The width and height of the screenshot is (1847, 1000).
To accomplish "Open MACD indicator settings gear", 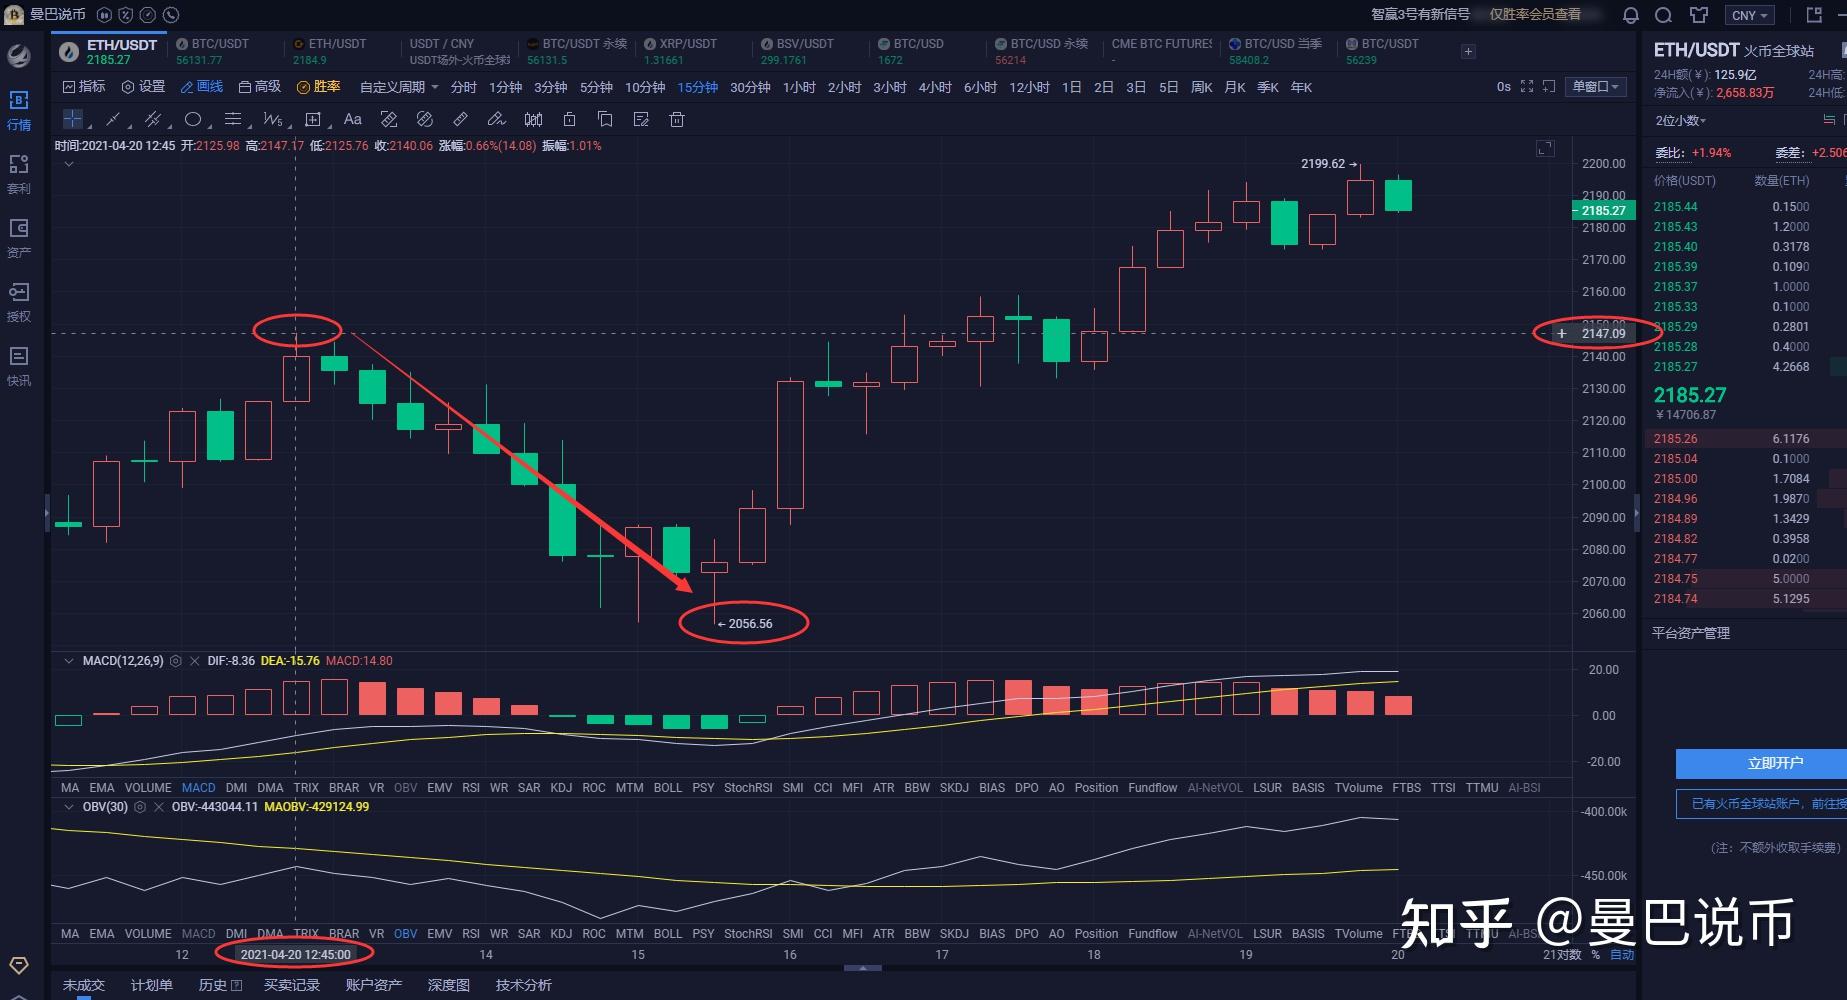I will tap(176, 661).
